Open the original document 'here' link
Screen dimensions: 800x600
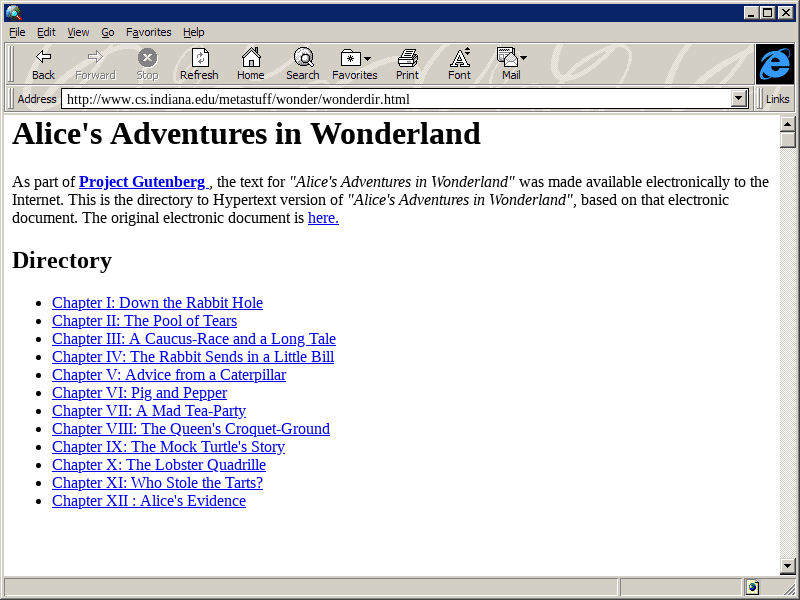point(323,218)
